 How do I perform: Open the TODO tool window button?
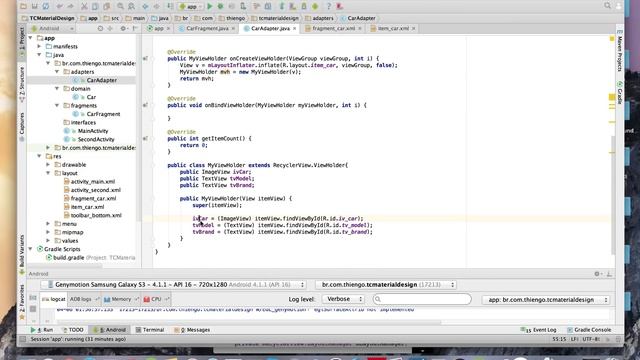pyautogui.click(x=73, y=330)
